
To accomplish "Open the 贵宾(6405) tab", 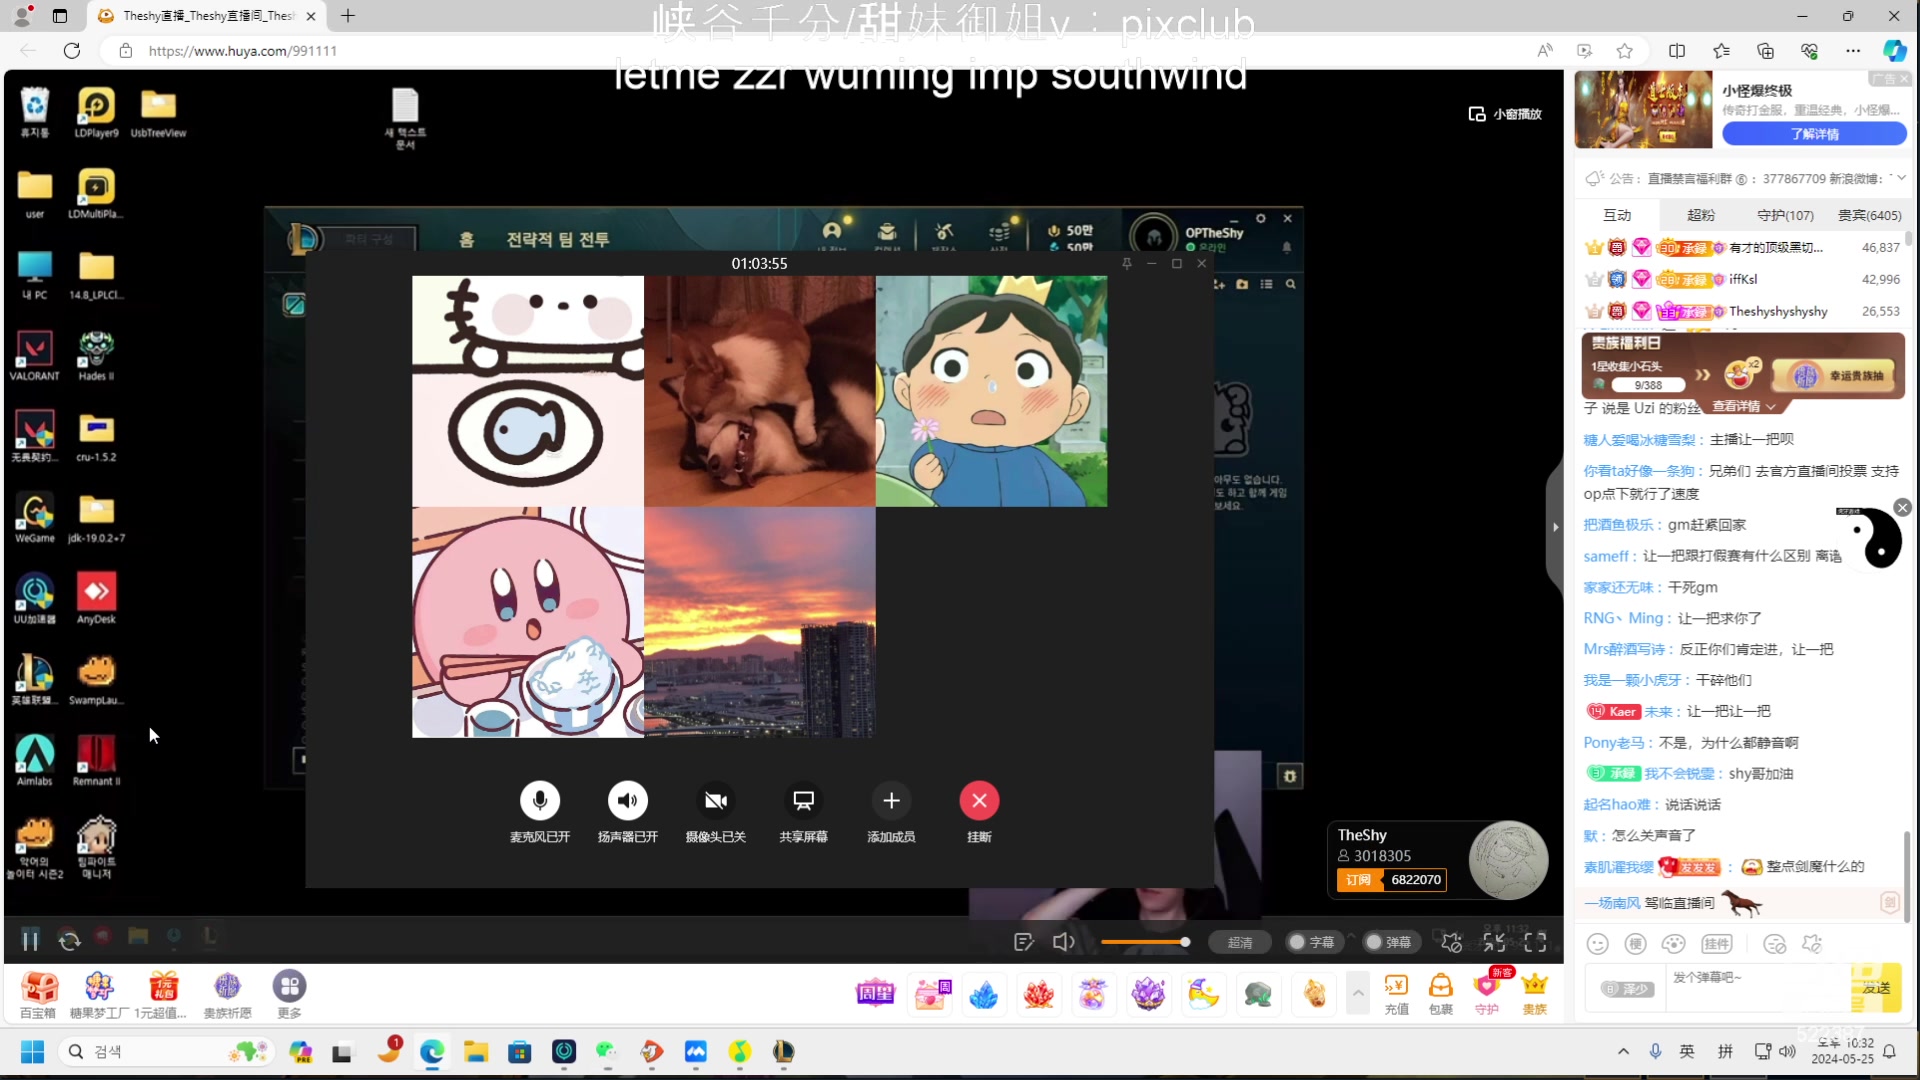I will (x=1868, y=215).
